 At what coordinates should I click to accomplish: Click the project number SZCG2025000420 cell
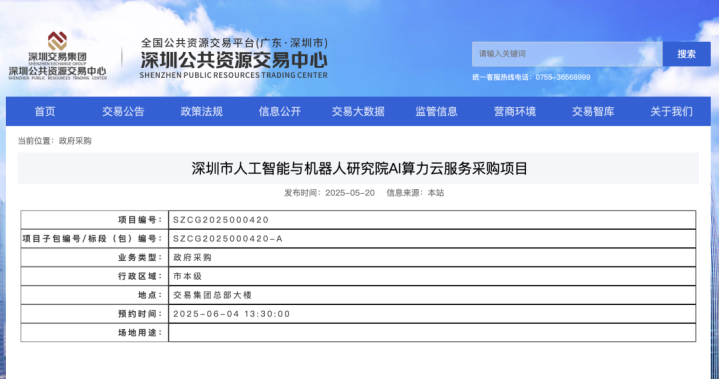(x=432, y=220)
